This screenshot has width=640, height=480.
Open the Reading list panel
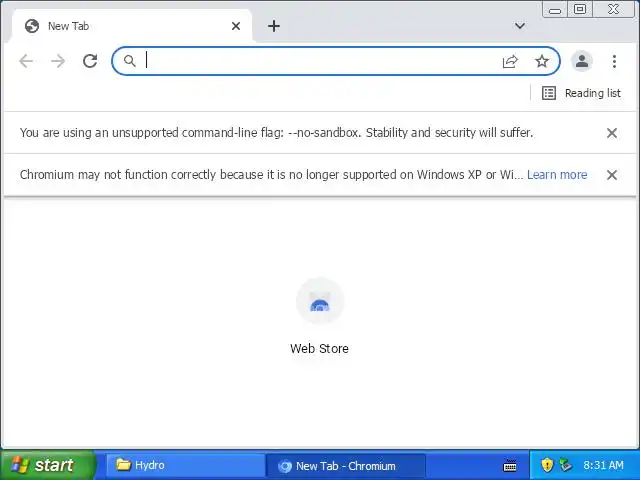[581, 93]
